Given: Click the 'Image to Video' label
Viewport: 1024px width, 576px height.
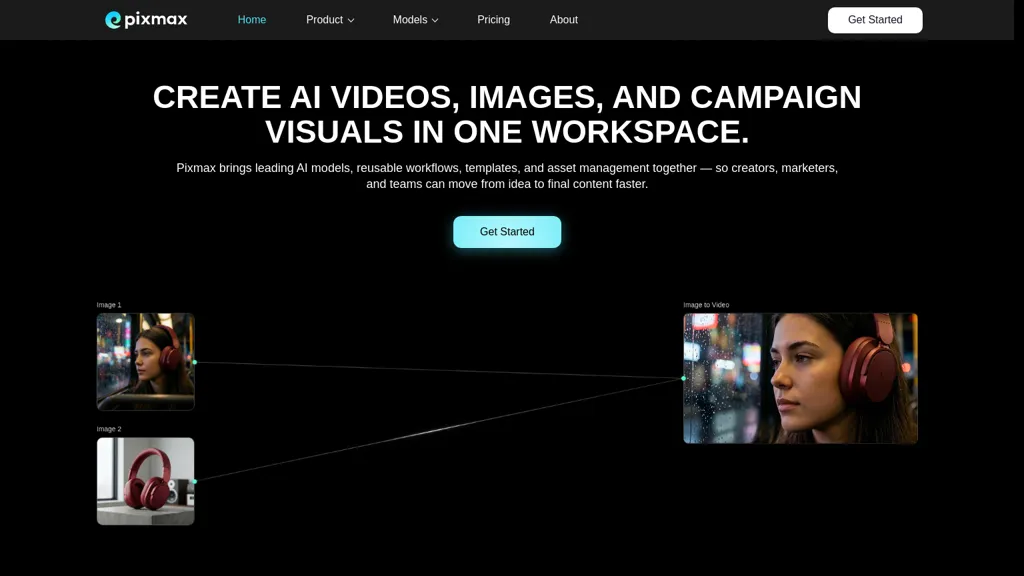Looking at the screenshot, I should 706,305.
